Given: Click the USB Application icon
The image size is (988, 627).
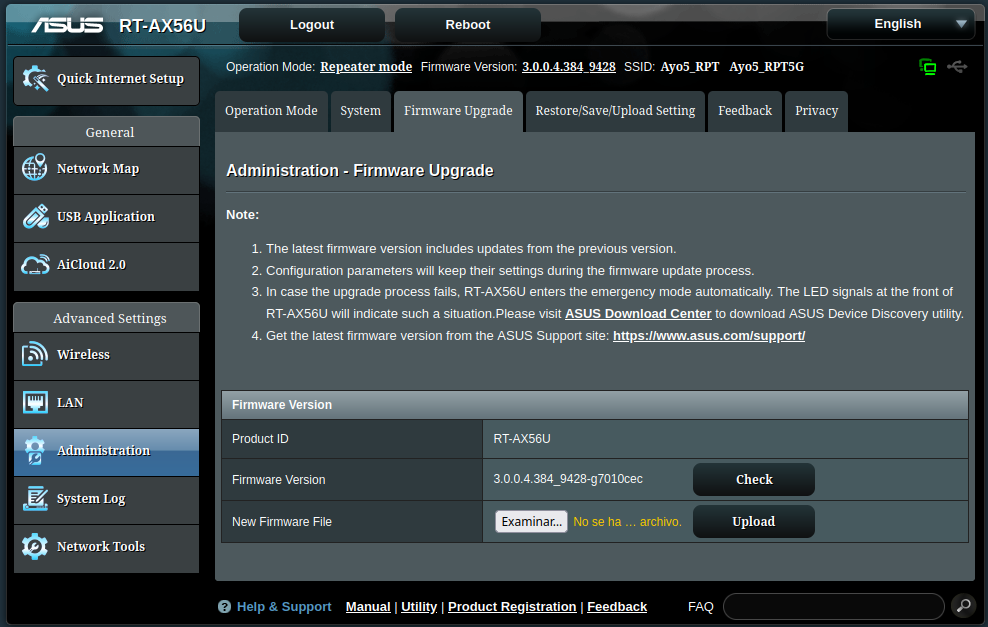Looking at the screenshot, I should pyautogui.click(x=35, y=216).
